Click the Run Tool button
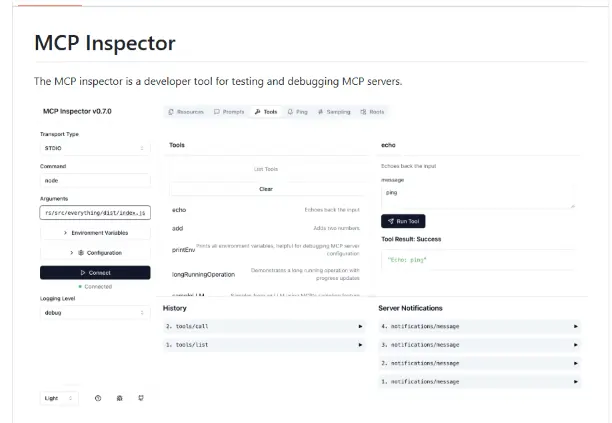Image resolution: width=612 pixels, height=423 pixels. (403, 221)
